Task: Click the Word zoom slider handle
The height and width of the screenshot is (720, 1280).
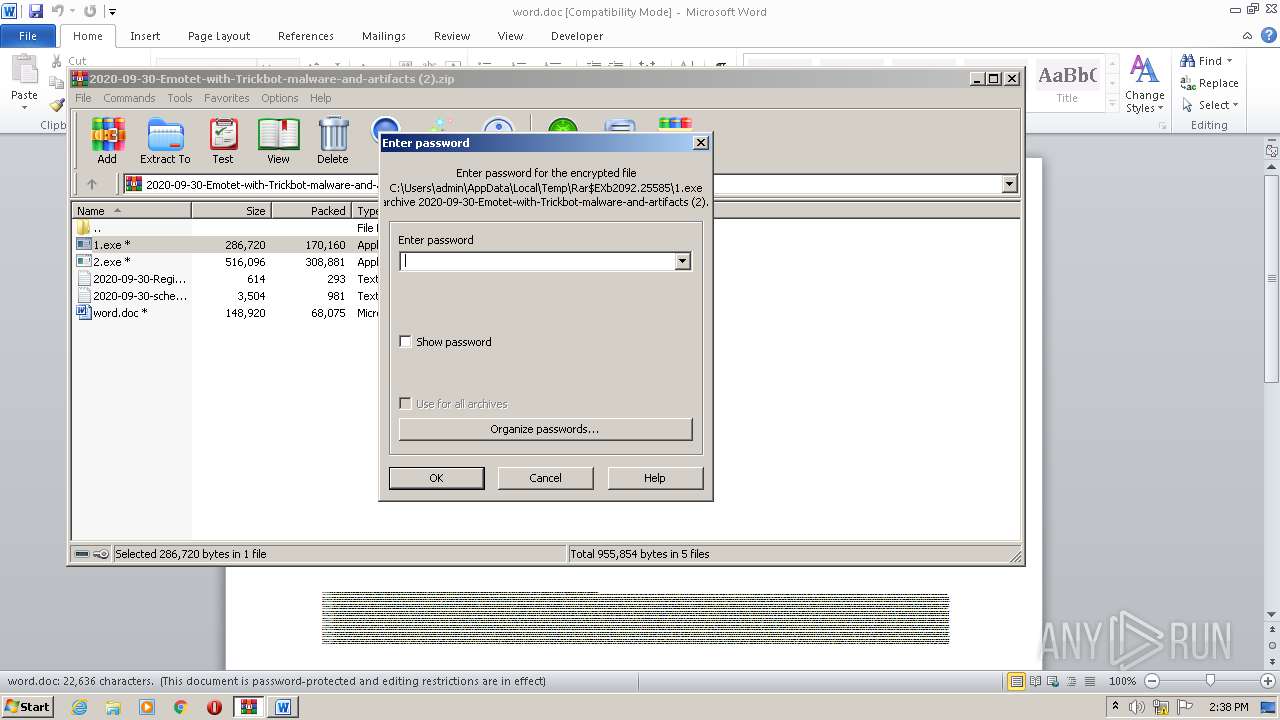Action: pyautogui.click(x=1210, y=681)
